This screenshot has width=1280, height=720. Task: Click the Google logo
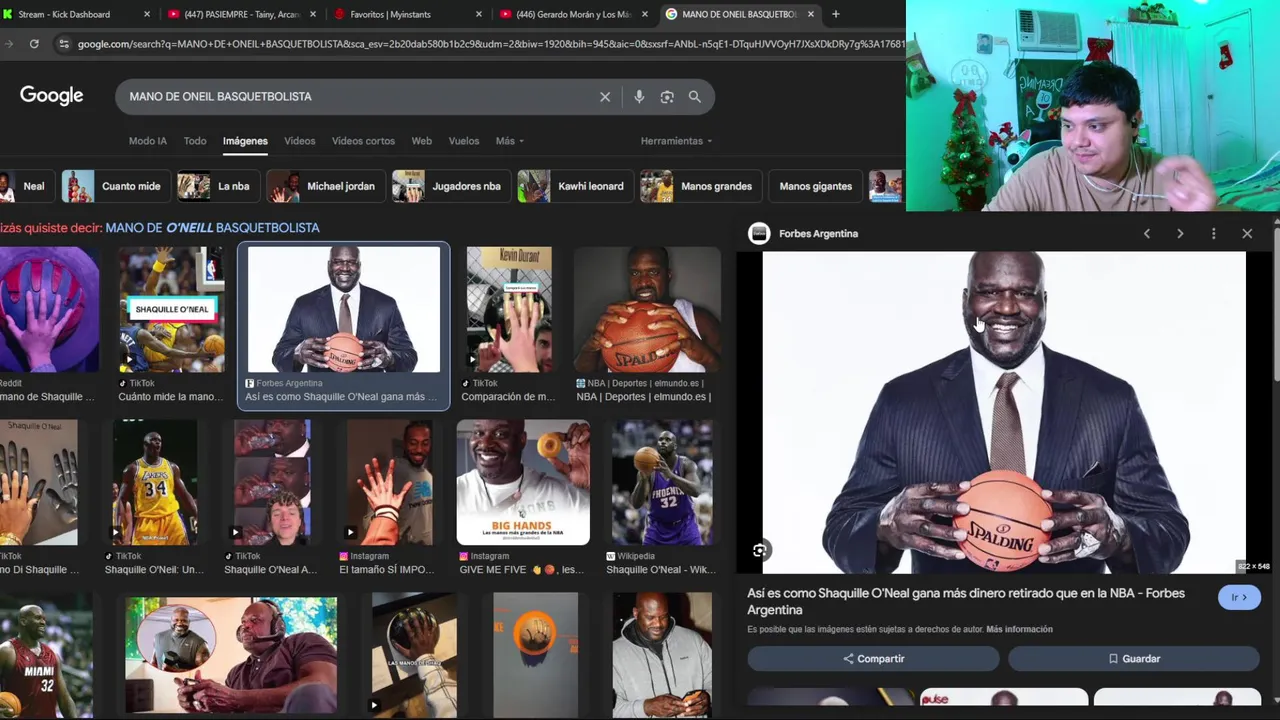click(51, 96)
